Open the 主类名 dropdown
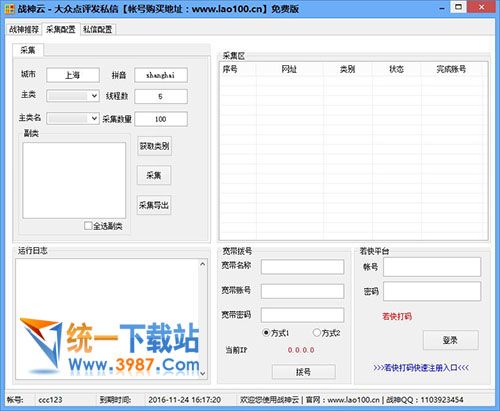The image size is (500, 411). tap(73, 118)
